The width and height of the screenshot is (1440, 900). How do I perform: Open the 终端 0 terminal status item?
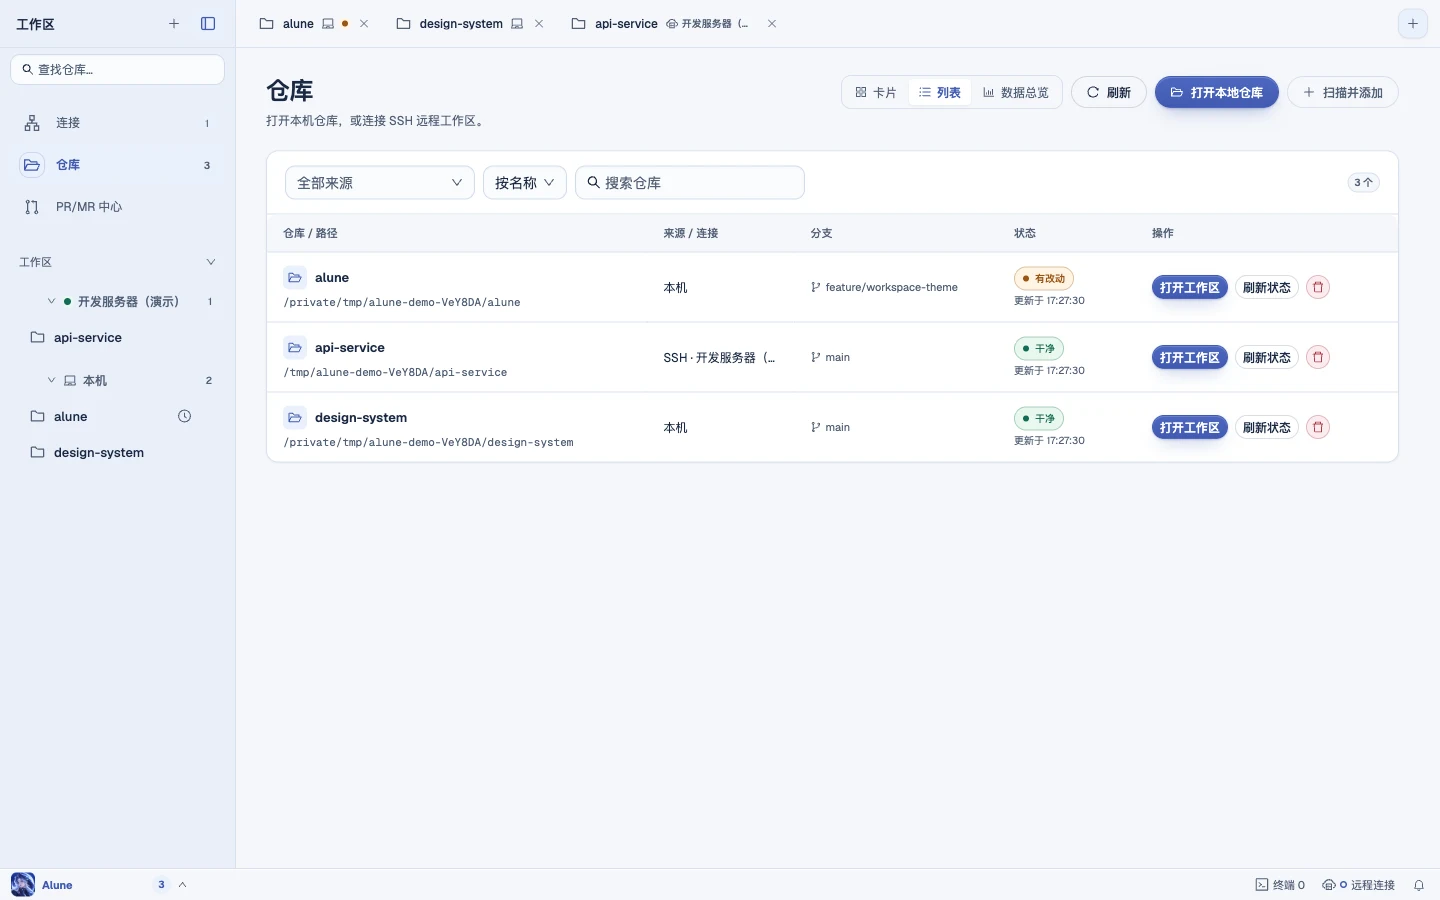pyautogui.click(x=1280, y=885)
